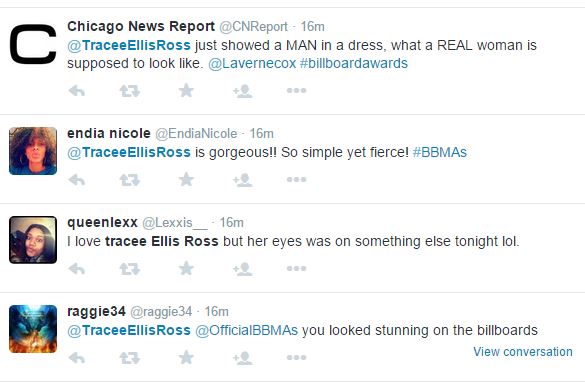Favorite the Chicago News Report tweet

pos(186,90)
